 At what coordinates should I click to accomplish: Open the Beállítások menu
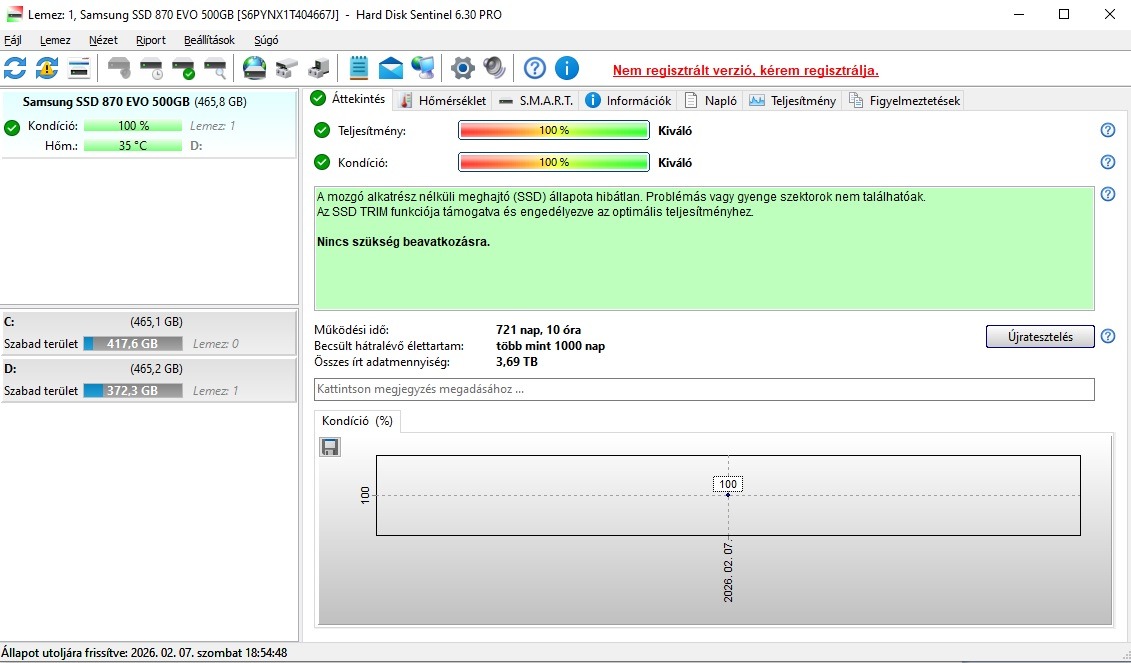click(209, 40)
